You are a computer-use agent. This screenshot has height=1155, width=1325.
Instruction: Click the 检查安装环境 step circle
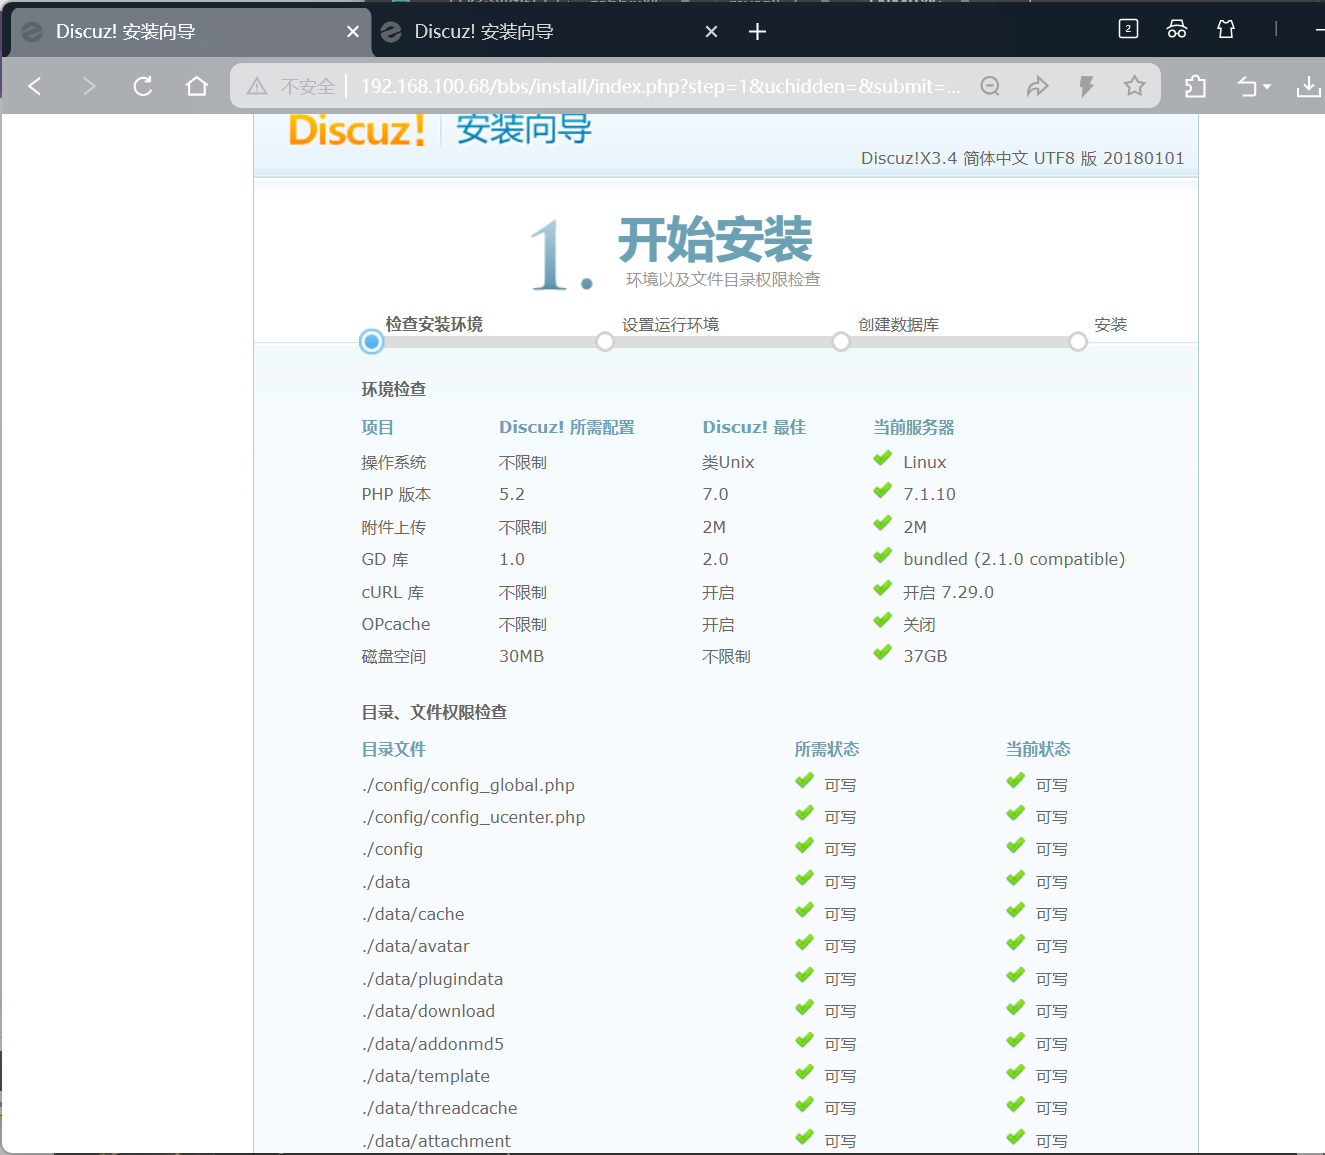[372, 342]
